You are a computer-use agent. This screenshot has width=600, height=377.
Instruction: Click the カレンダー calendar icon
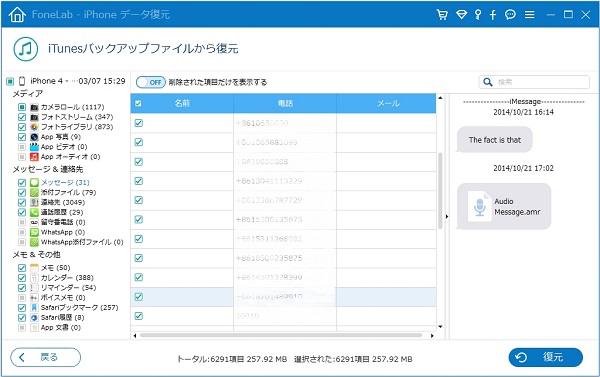34,277
